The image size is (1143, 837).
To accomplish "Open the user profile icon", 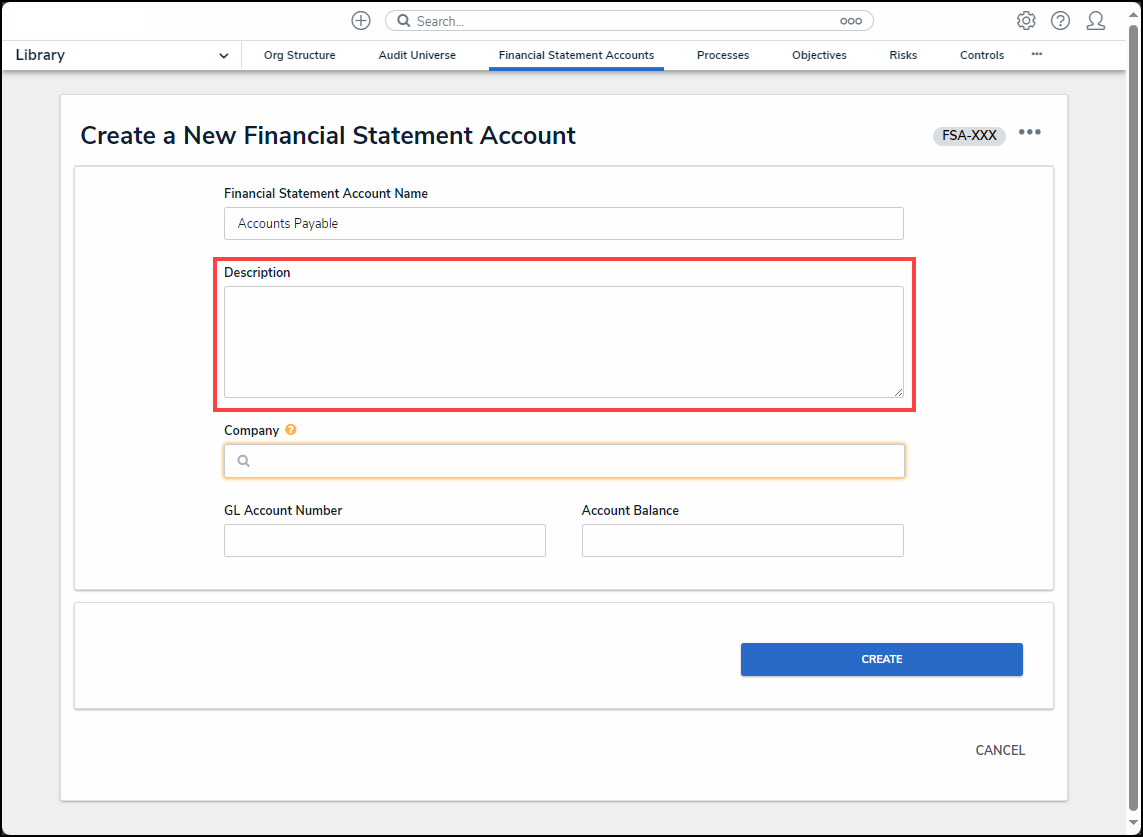I will coord(1095,21).
